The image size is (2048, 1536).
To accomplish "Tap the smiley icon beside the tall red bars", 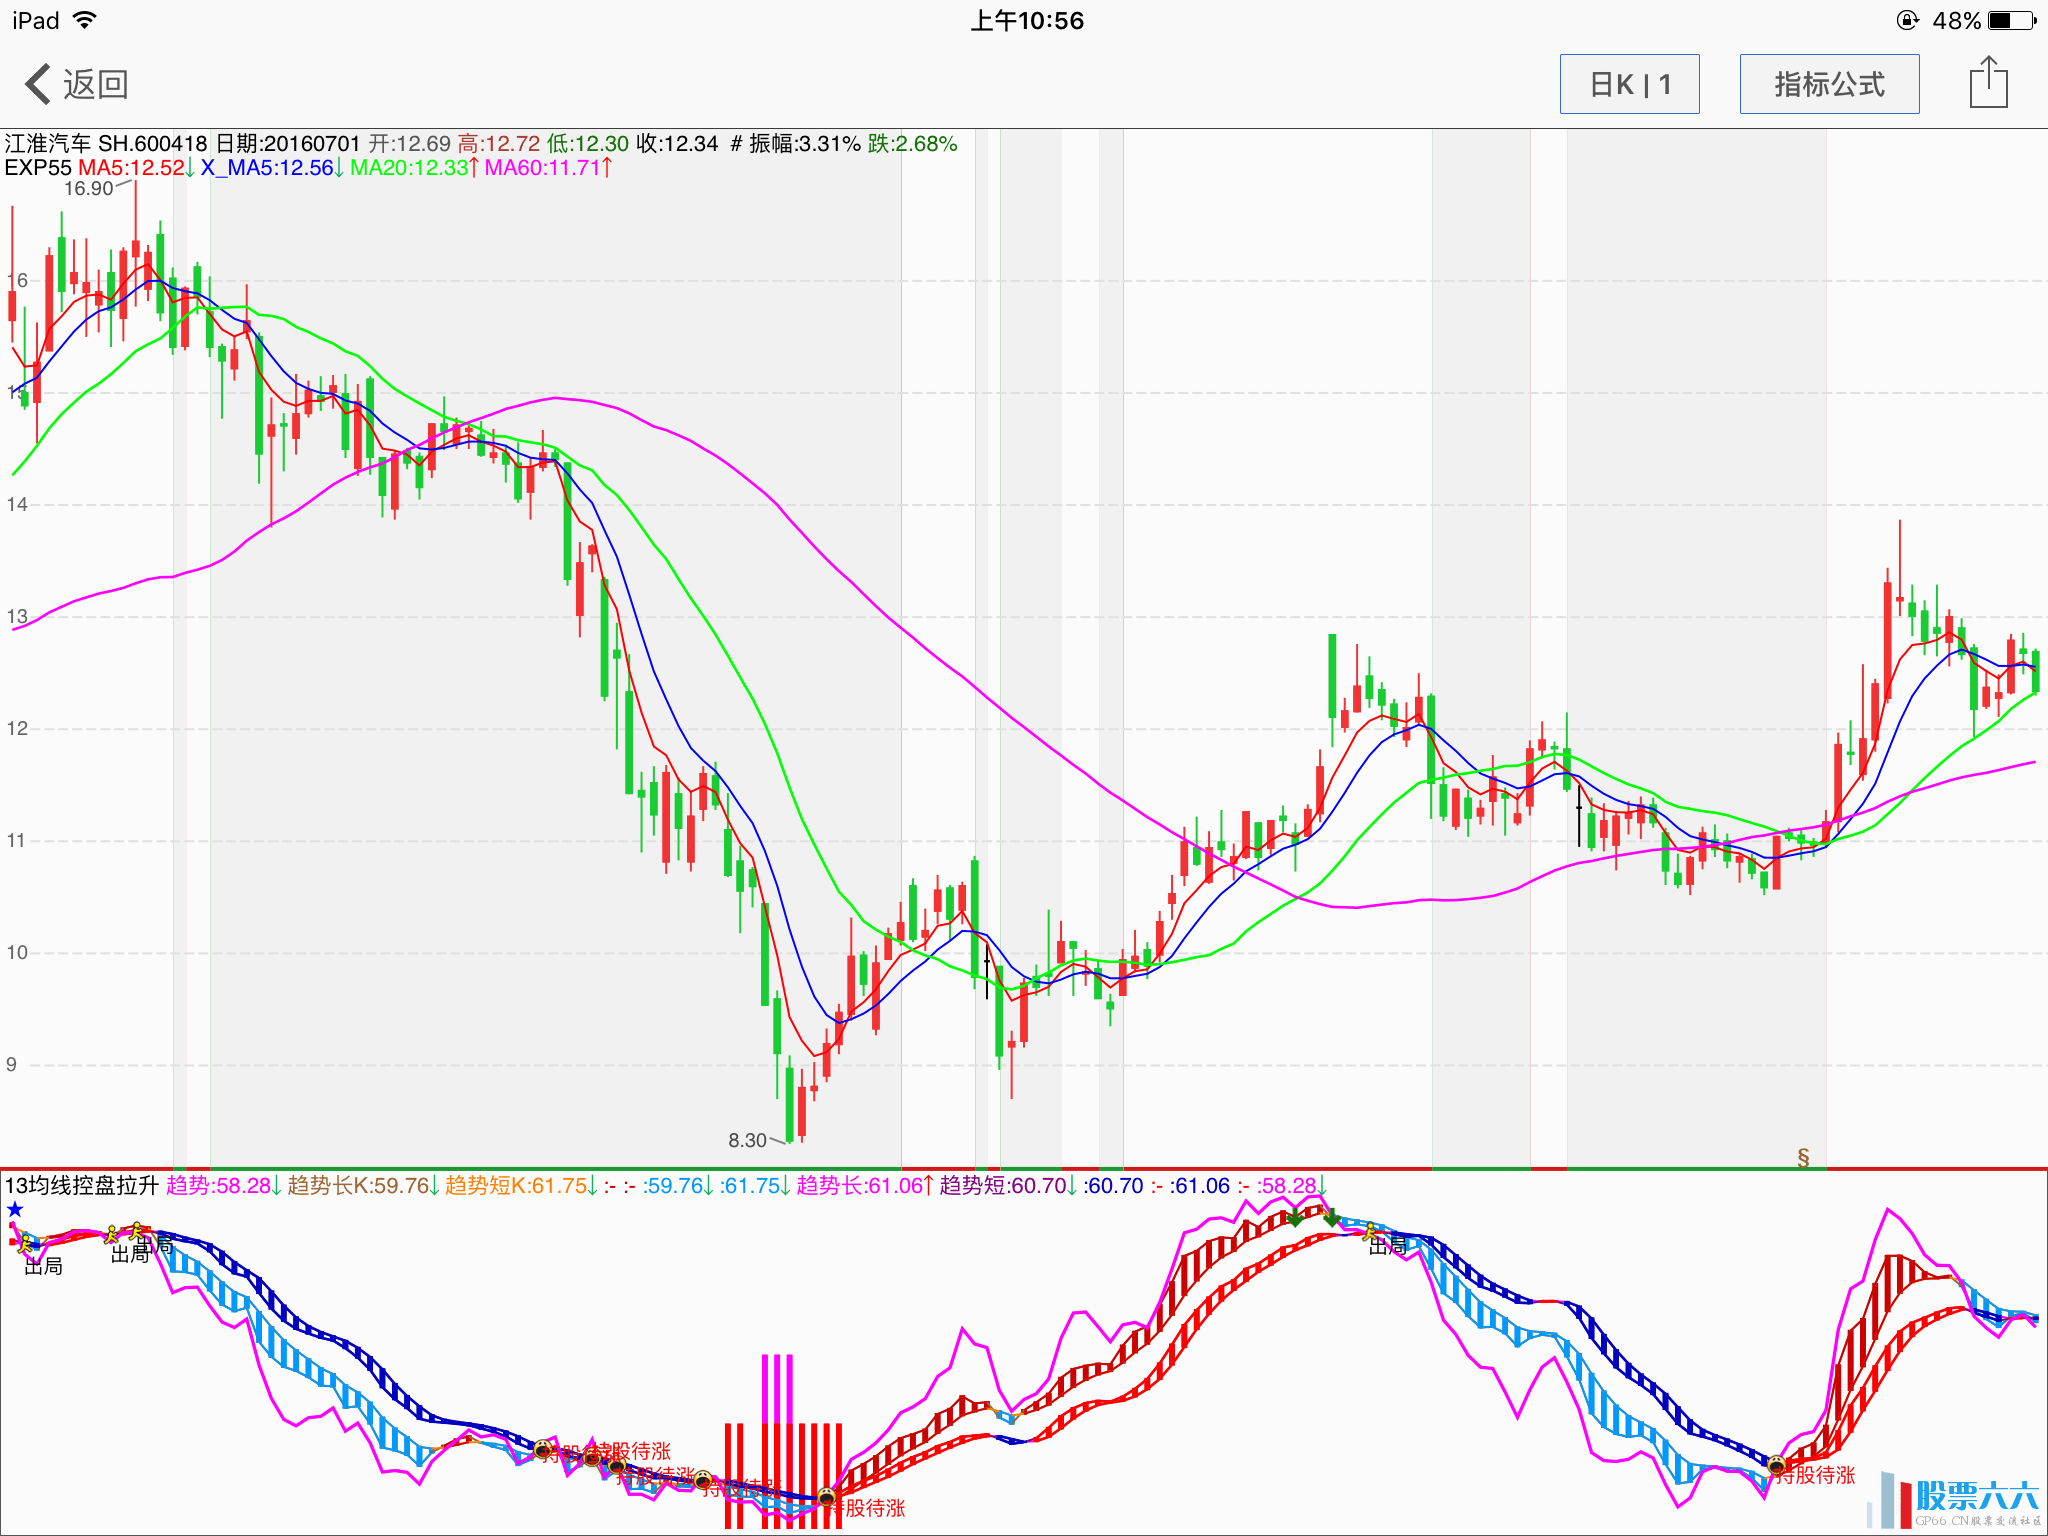I will pos(827,1497).
